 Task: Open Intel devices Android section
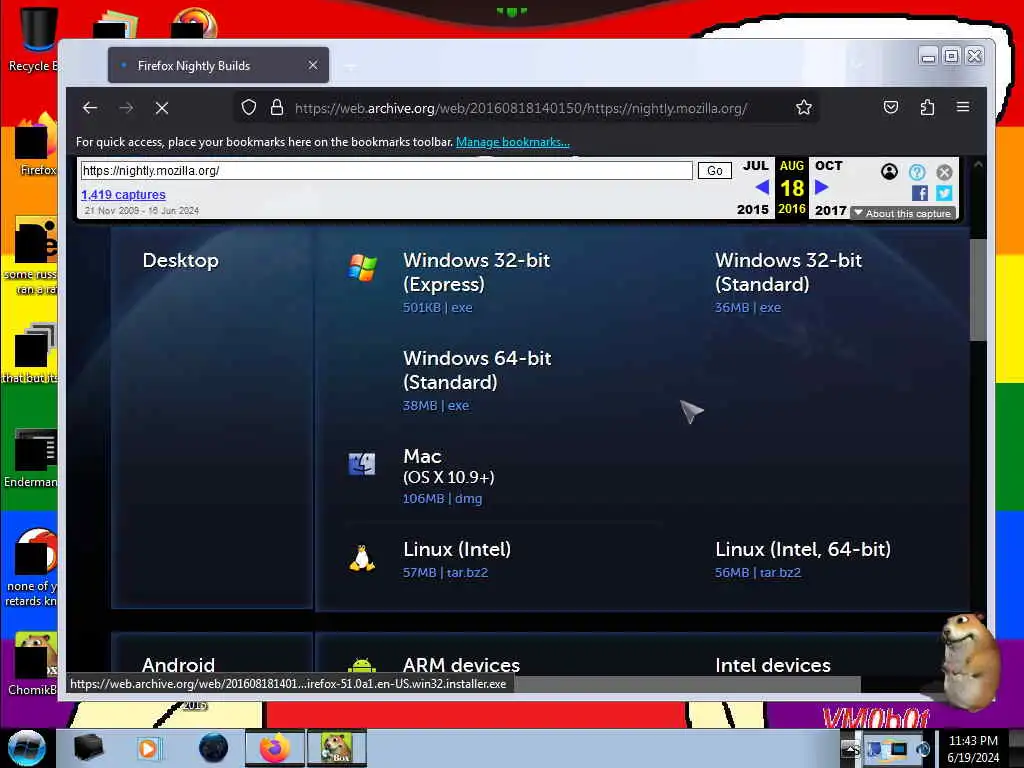[x=773, y=665]
